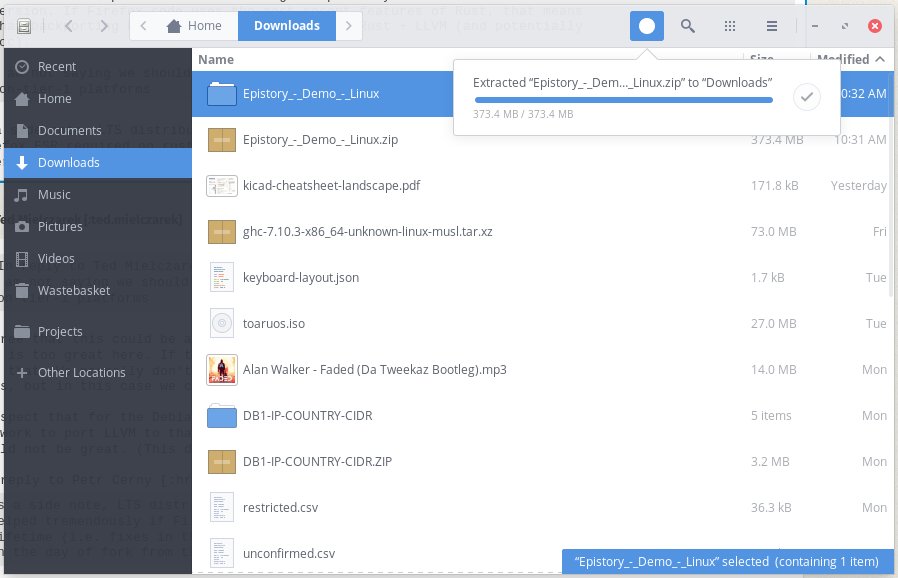
Task: Select the keyboard-layout.json file icon
Action: pyautogui.click(x=222, y=277)
